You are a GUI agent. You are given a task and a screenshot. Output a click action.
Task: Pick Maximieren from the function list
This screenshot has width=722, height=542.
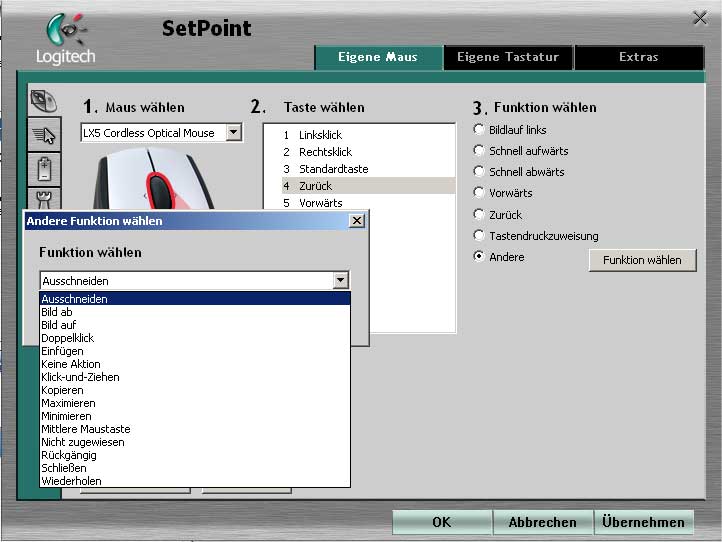(x=195, y=403)
